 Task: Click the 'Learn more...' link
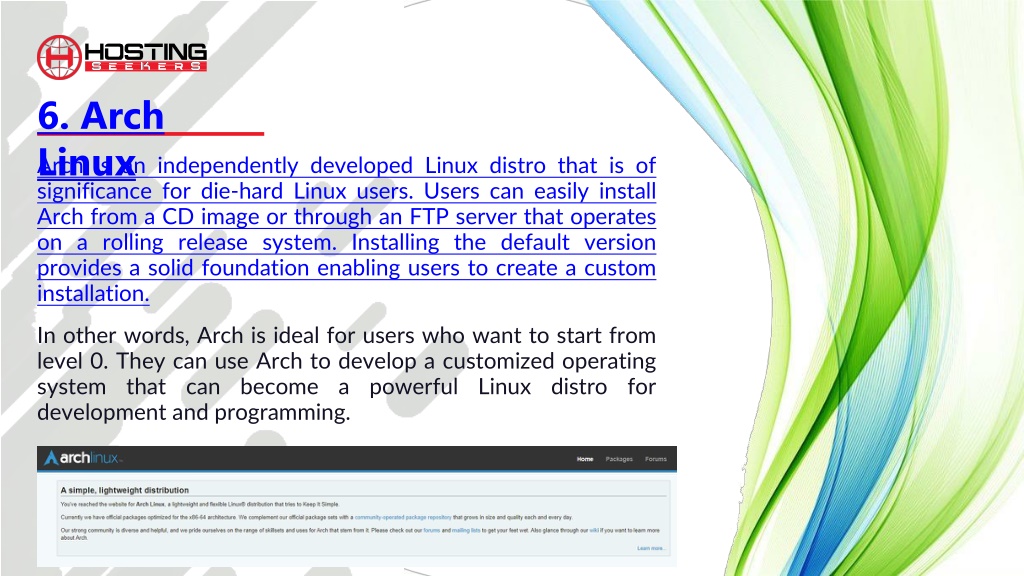(651, 548)
